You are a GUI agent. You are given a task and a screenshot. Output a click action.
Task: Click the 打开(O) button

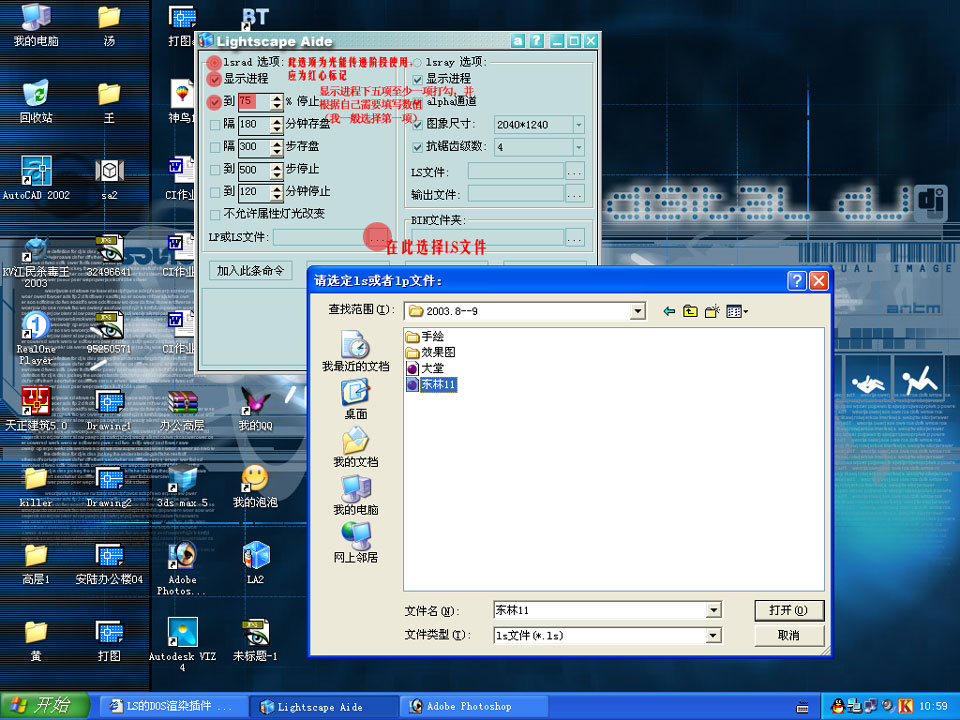(789, 610)
